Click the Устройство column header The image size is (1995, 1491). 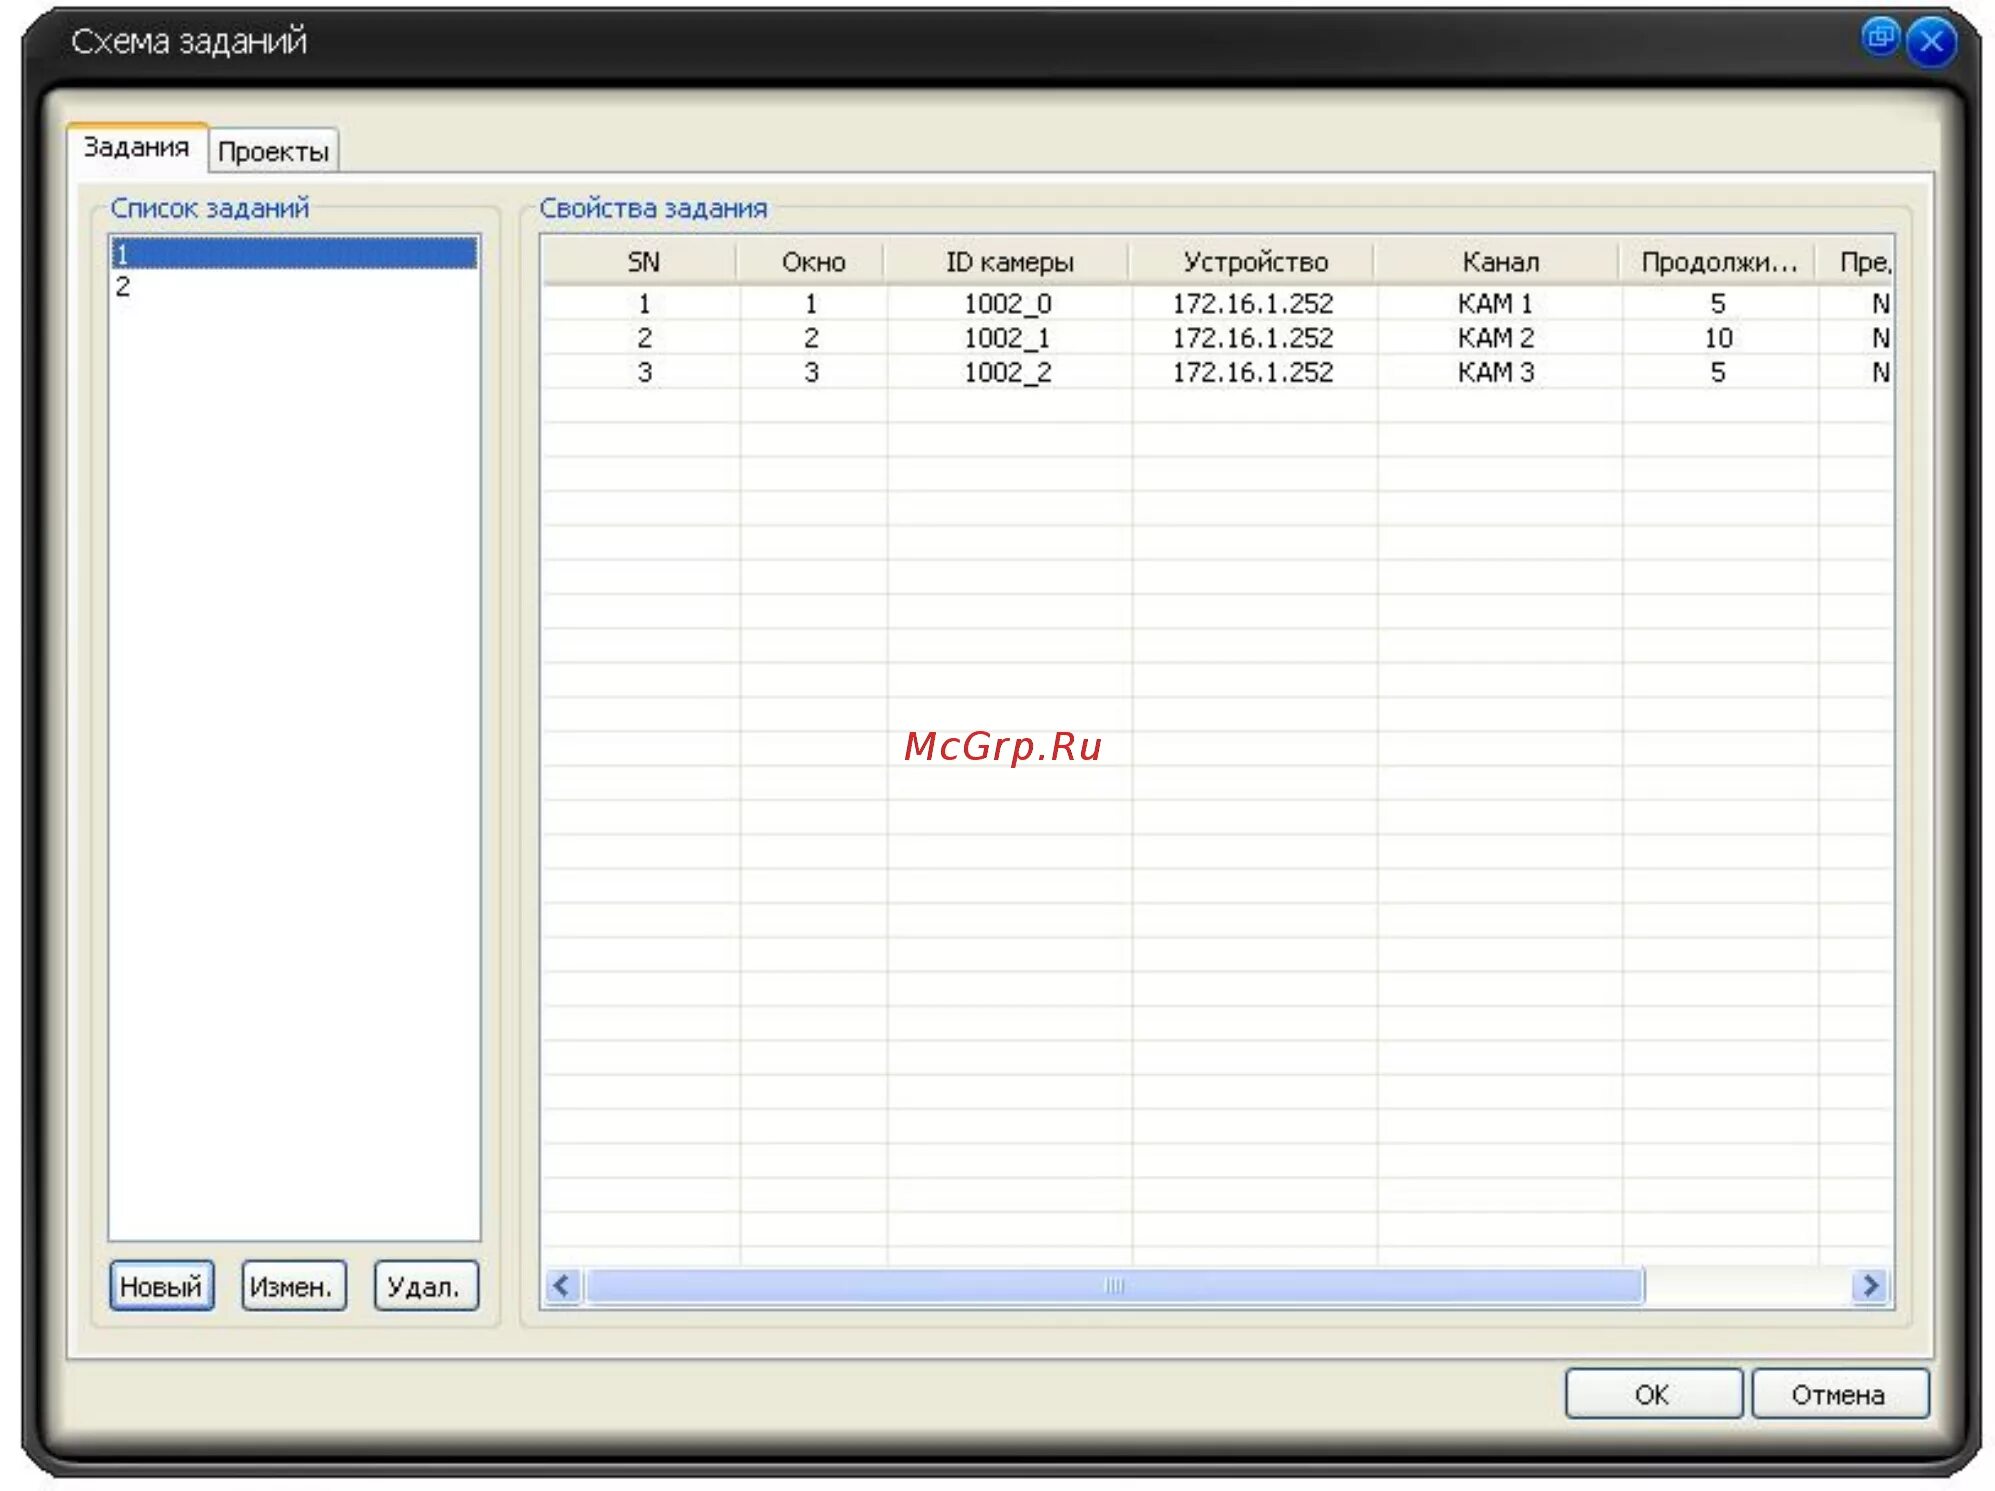pyautogui.click(x=1254, y=262)
